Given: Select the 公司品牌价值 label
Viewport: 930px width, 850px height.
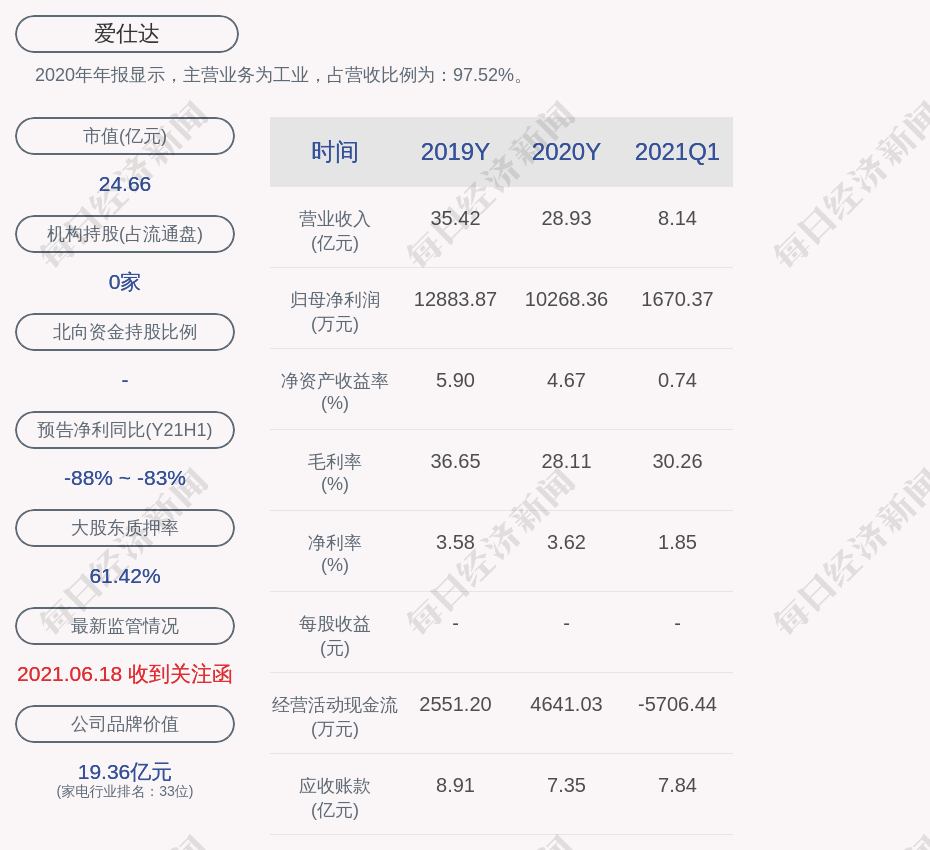Looking at the screenshot, I should point(125,724).
